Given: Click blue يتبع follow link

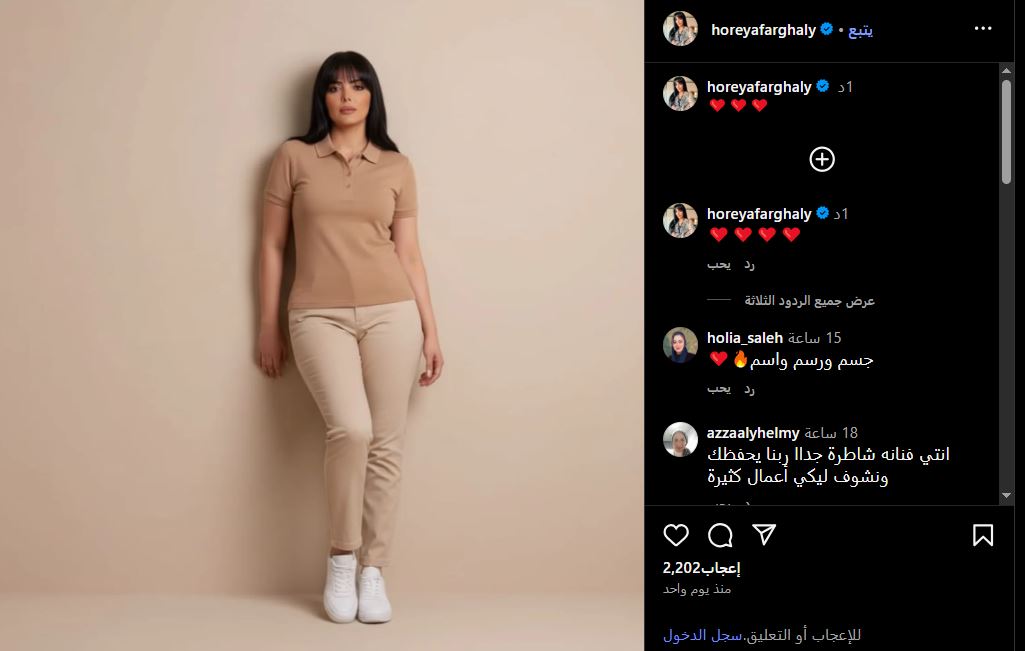Looking at the screenshot, I should 860,30.
